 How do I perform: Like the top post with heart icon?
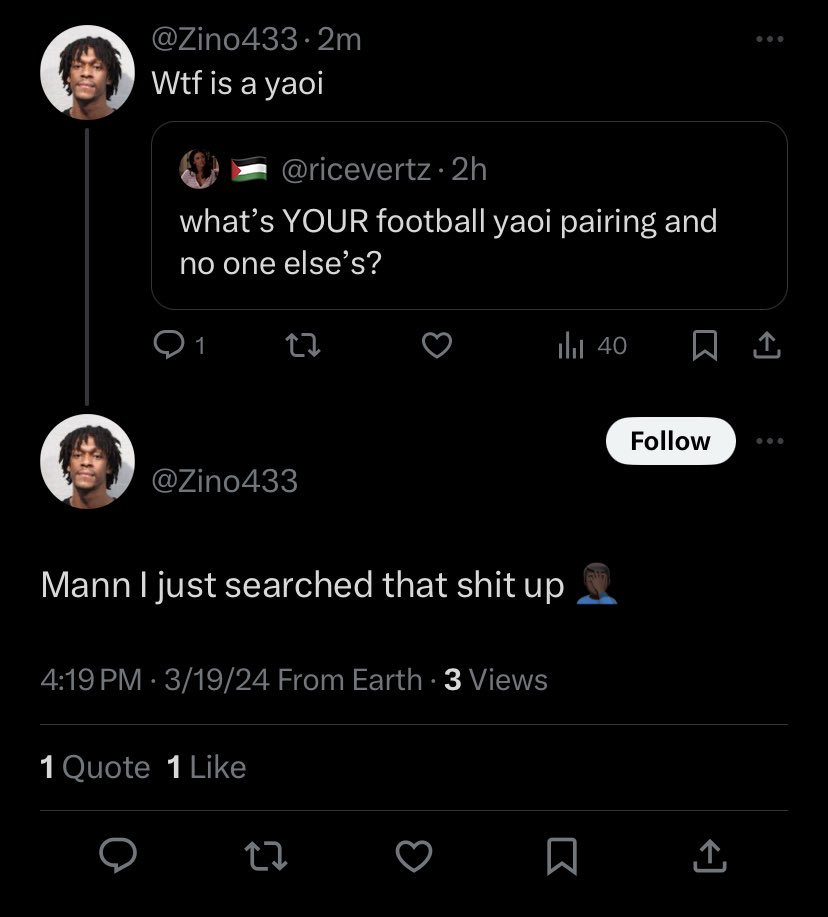[436, 345]
